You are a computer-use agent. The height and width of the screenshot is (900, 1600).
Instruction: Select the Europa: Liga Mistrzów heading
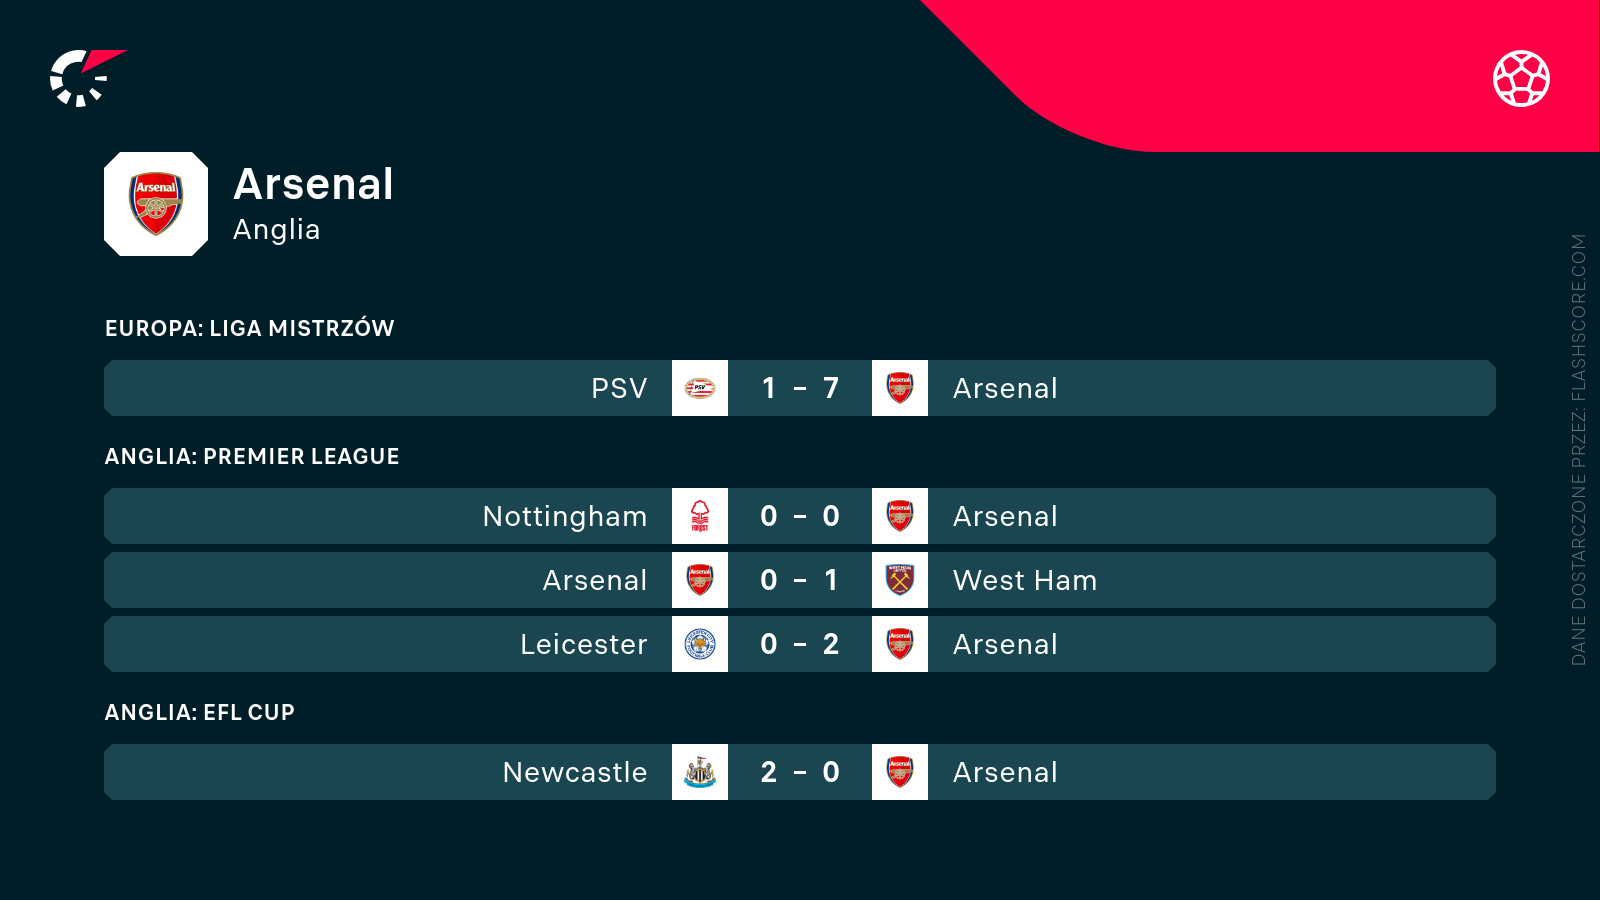[x=249, y=328]
